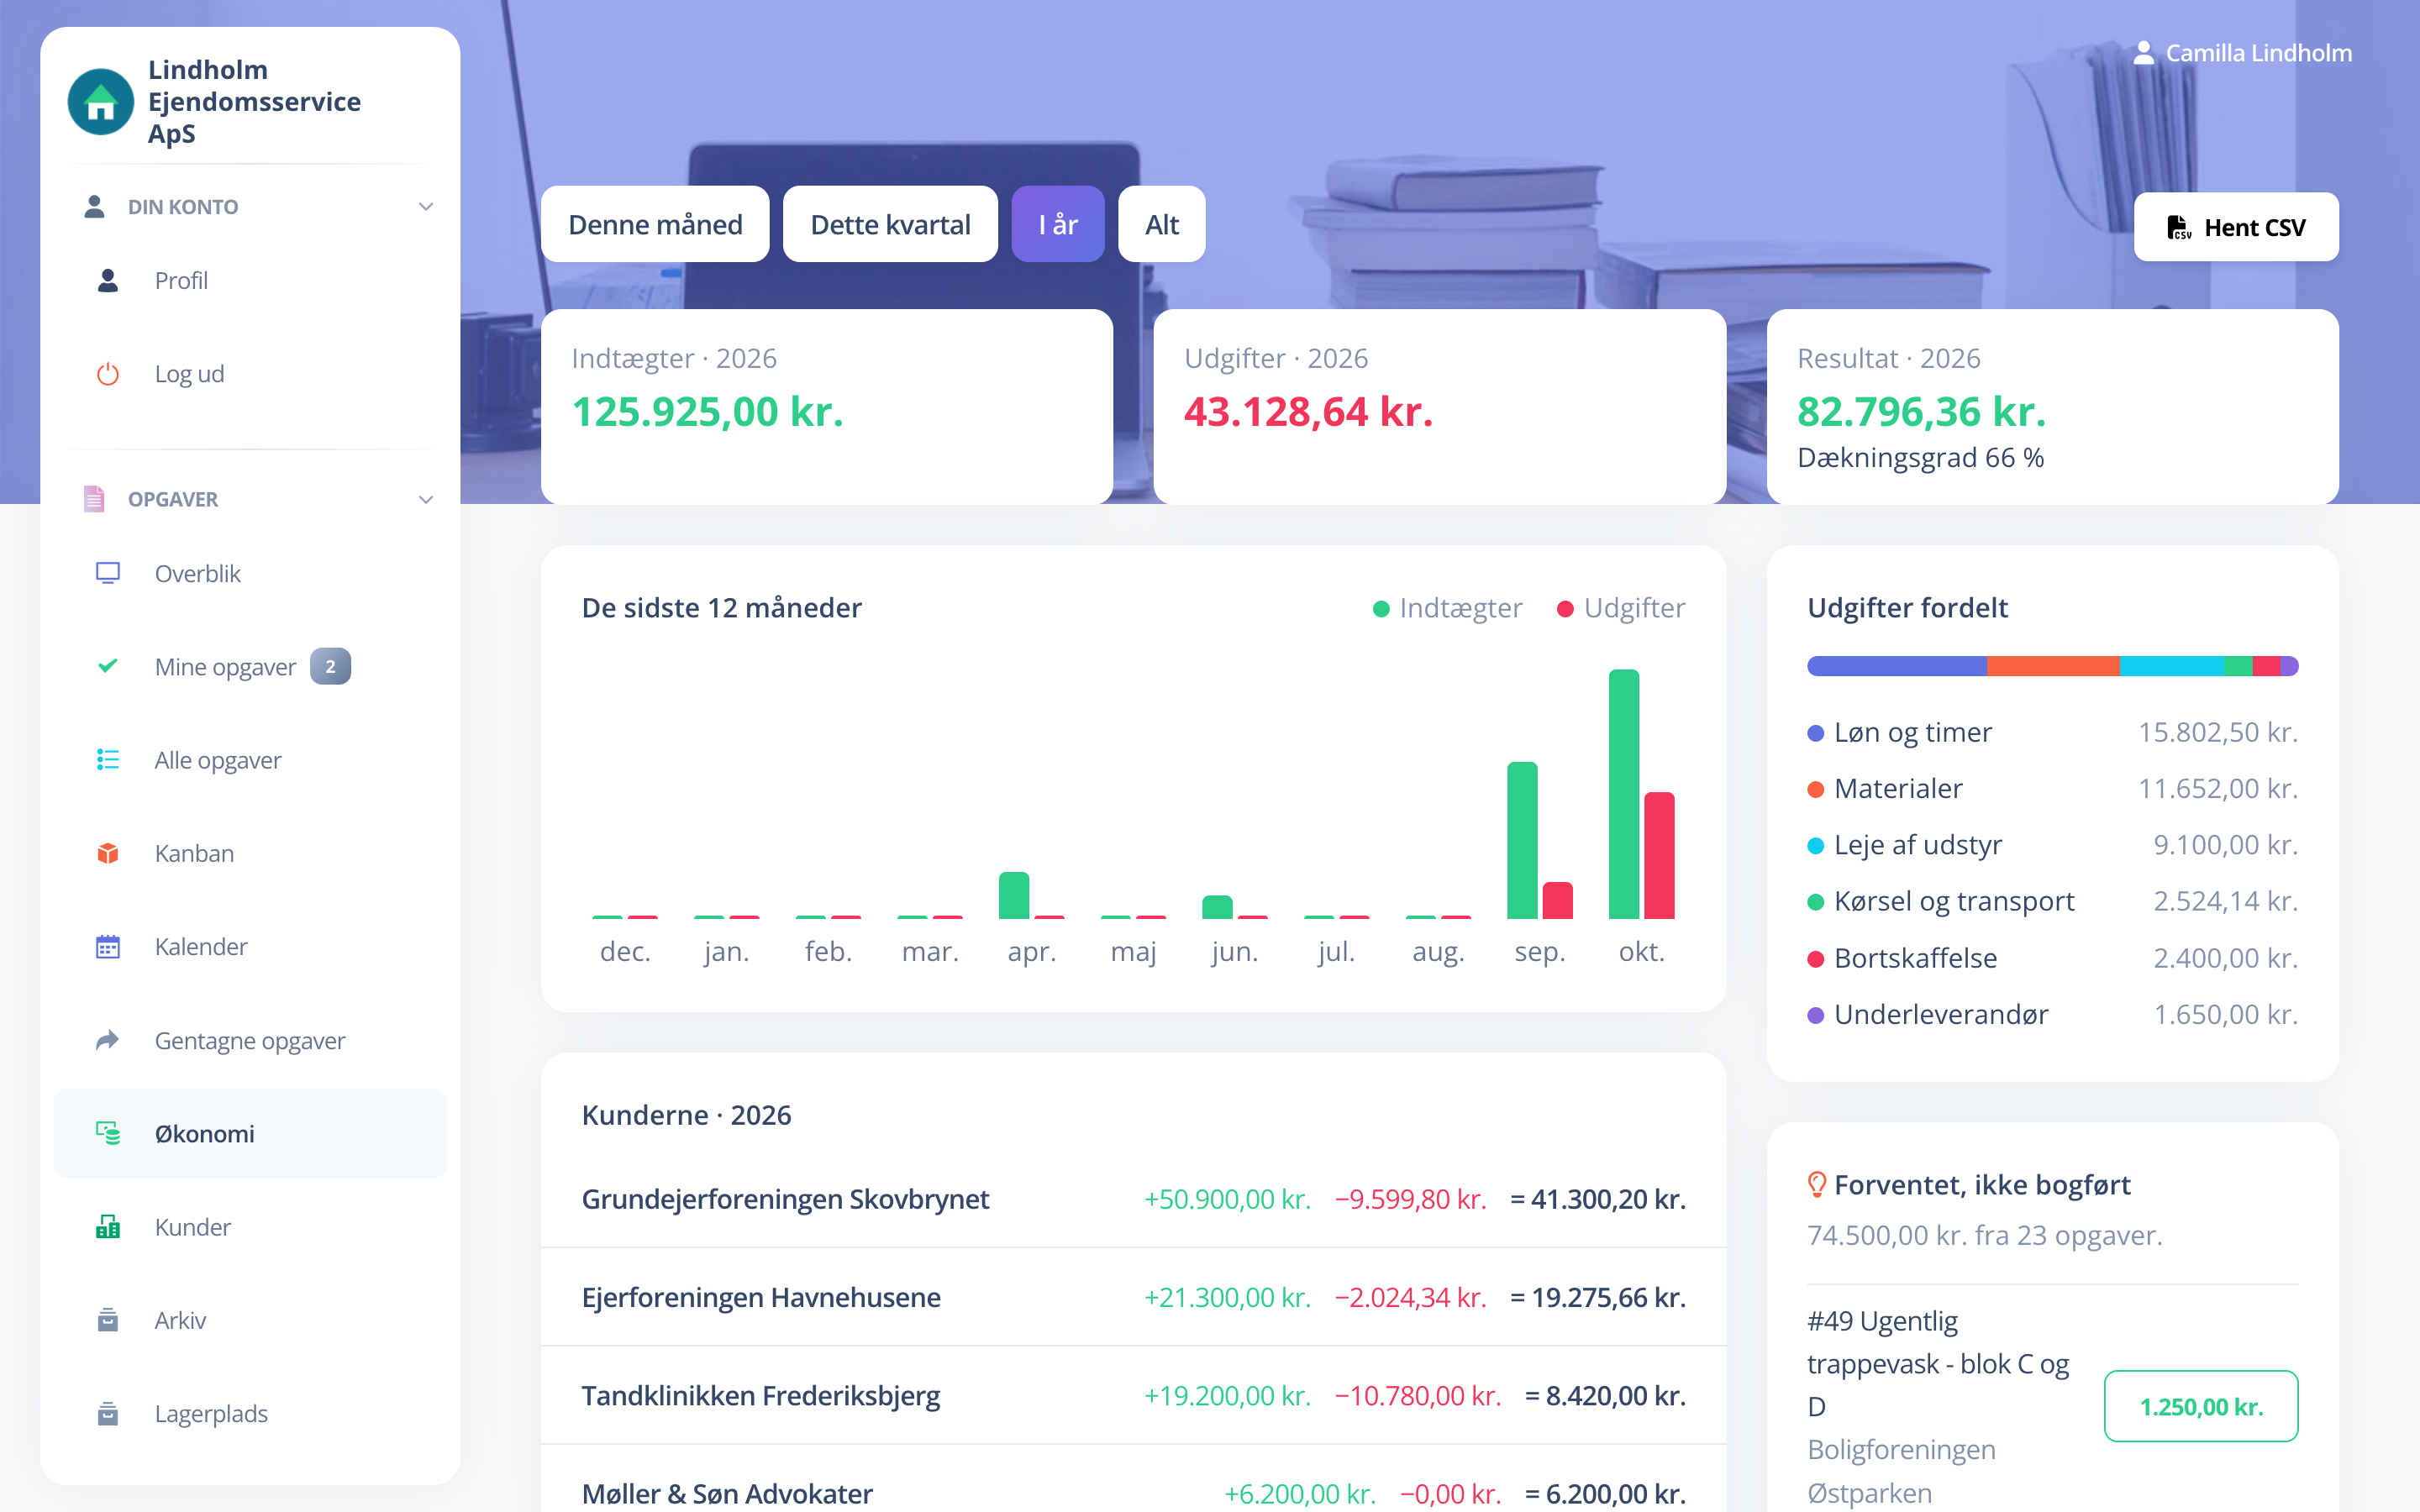Open Camilla Lindholm user menu

pyautogui.click(x=2243, y=53)
